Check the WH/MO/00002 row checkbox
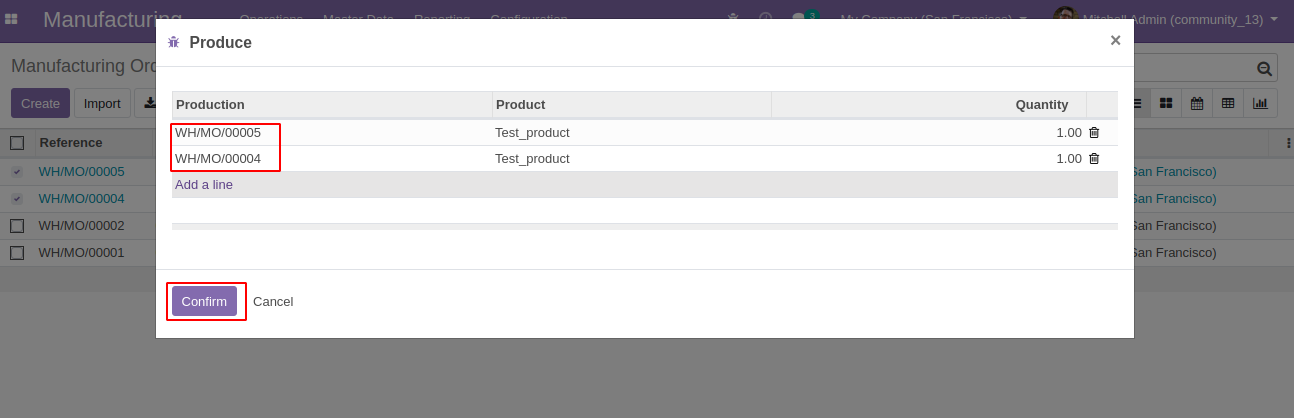 [17, 226]
